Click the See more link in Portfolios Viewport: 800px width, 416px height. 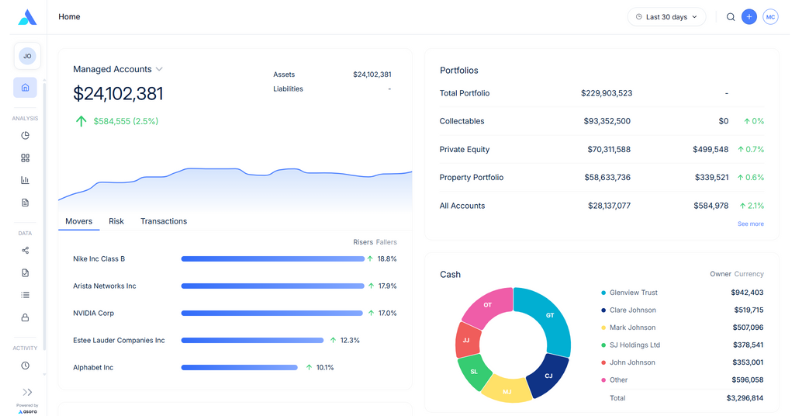(751, 224)
